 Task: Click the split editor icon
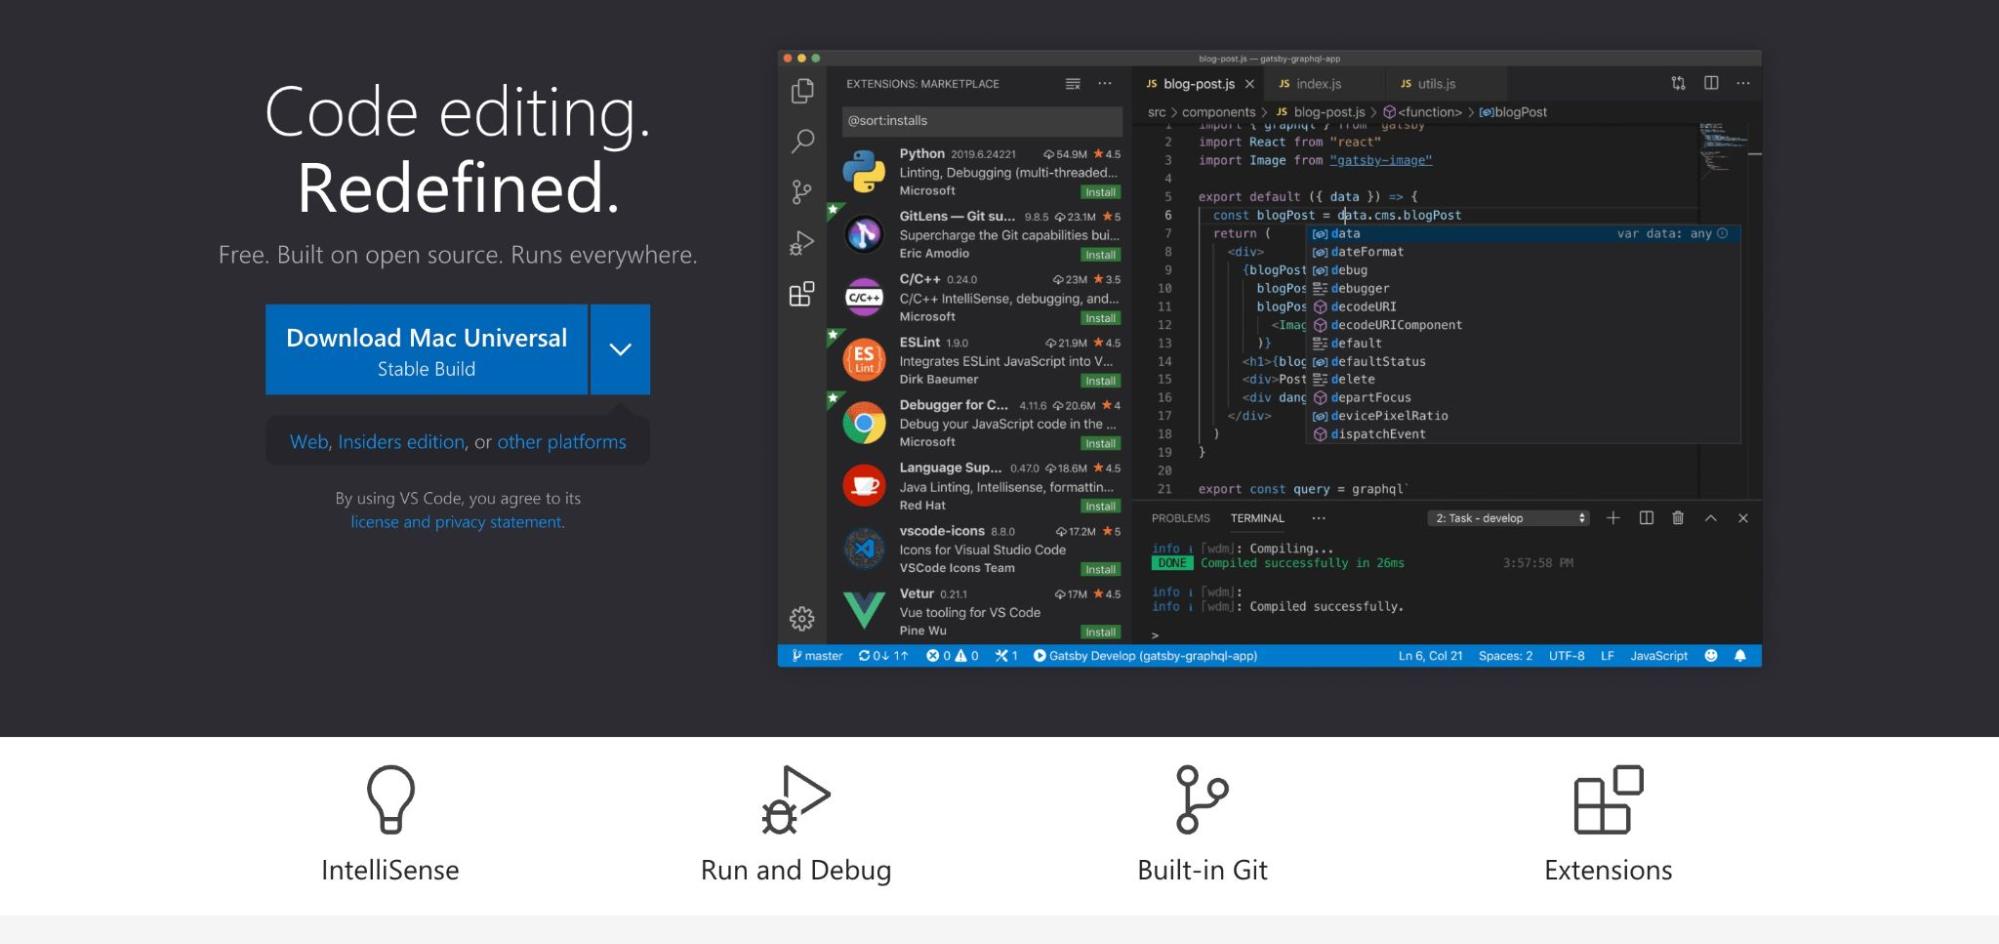click(1711, 83)
